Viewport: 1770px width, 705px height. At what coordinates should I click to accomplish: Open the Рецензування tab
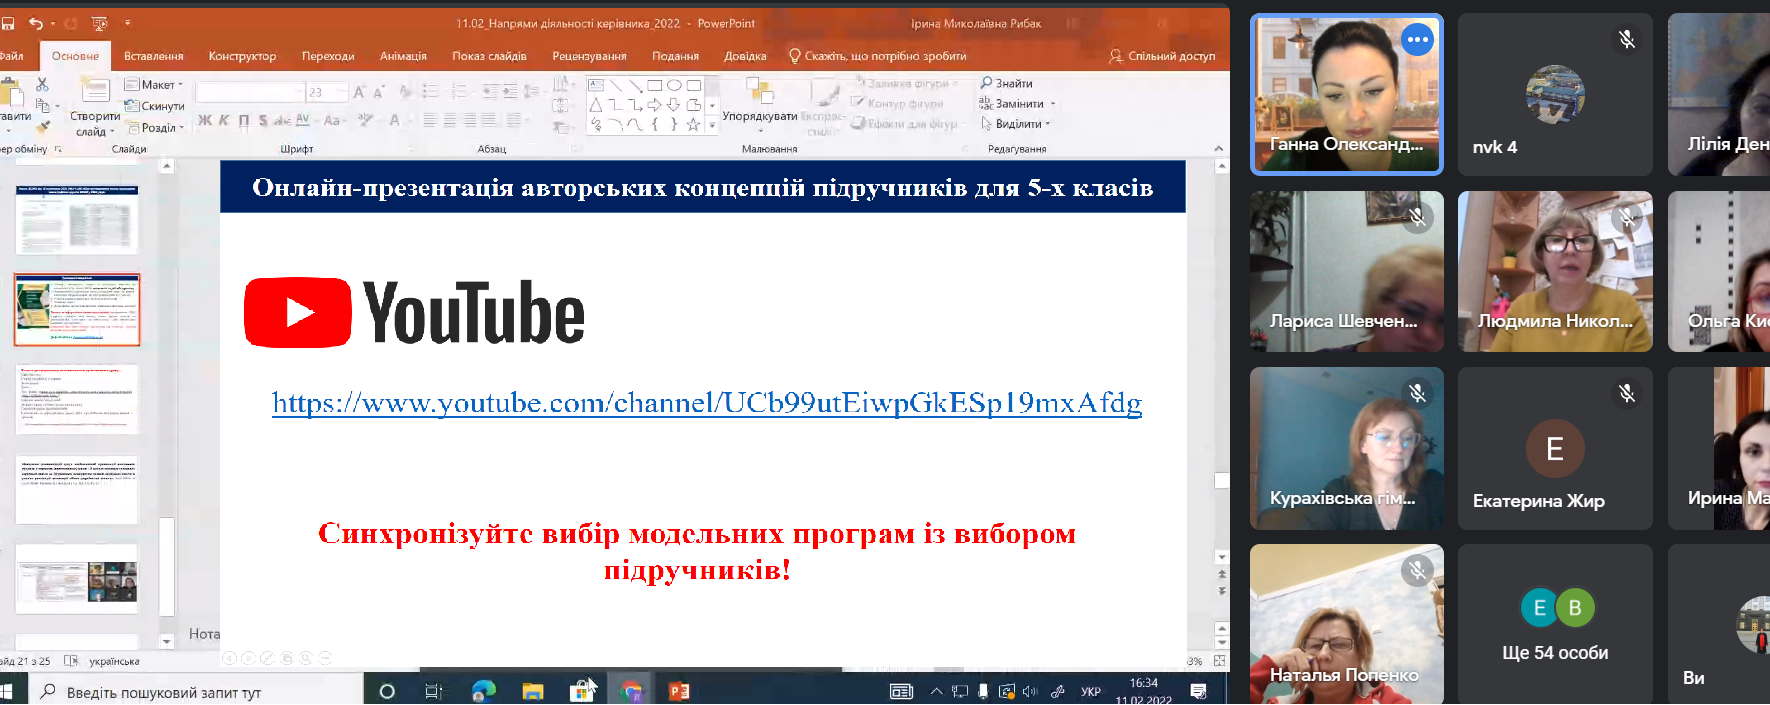(x=589, y=56)
